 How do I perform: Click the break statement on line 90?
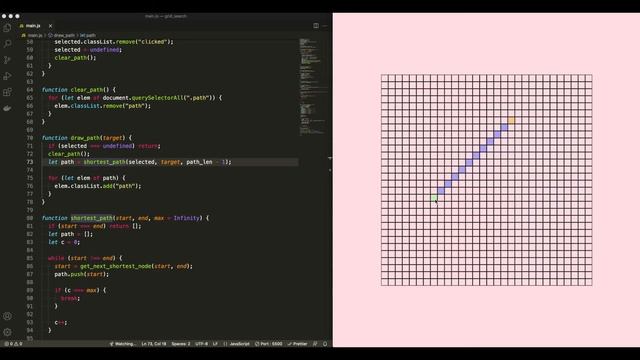tap(70, 298)
